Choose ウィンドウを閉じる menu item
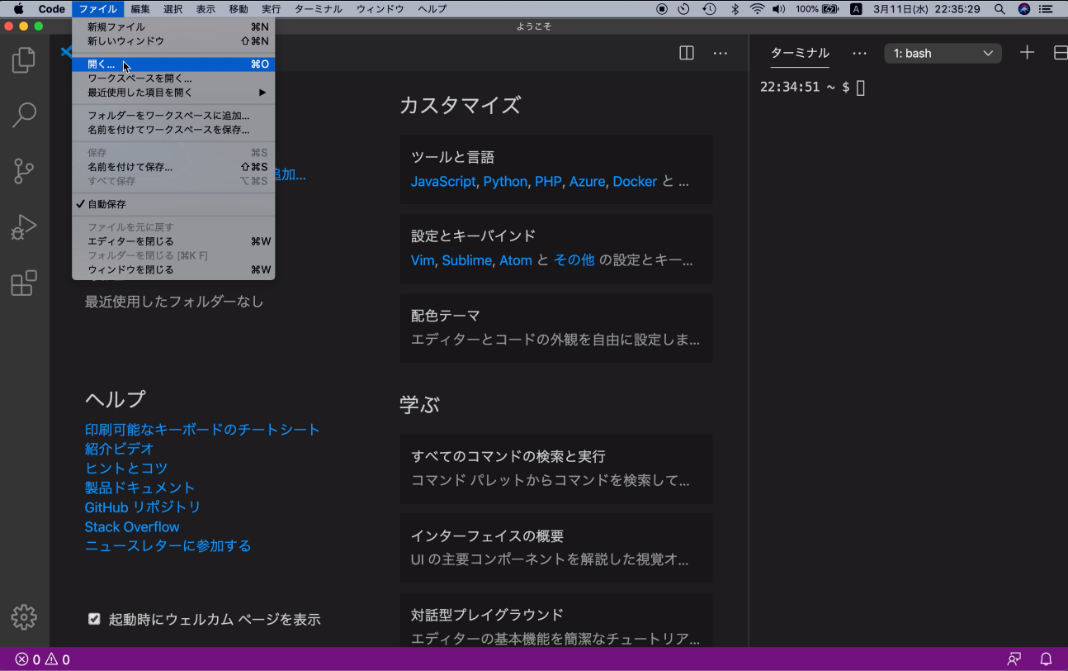The height and width of the screenshot is (671, 1068). click(174, 270)
